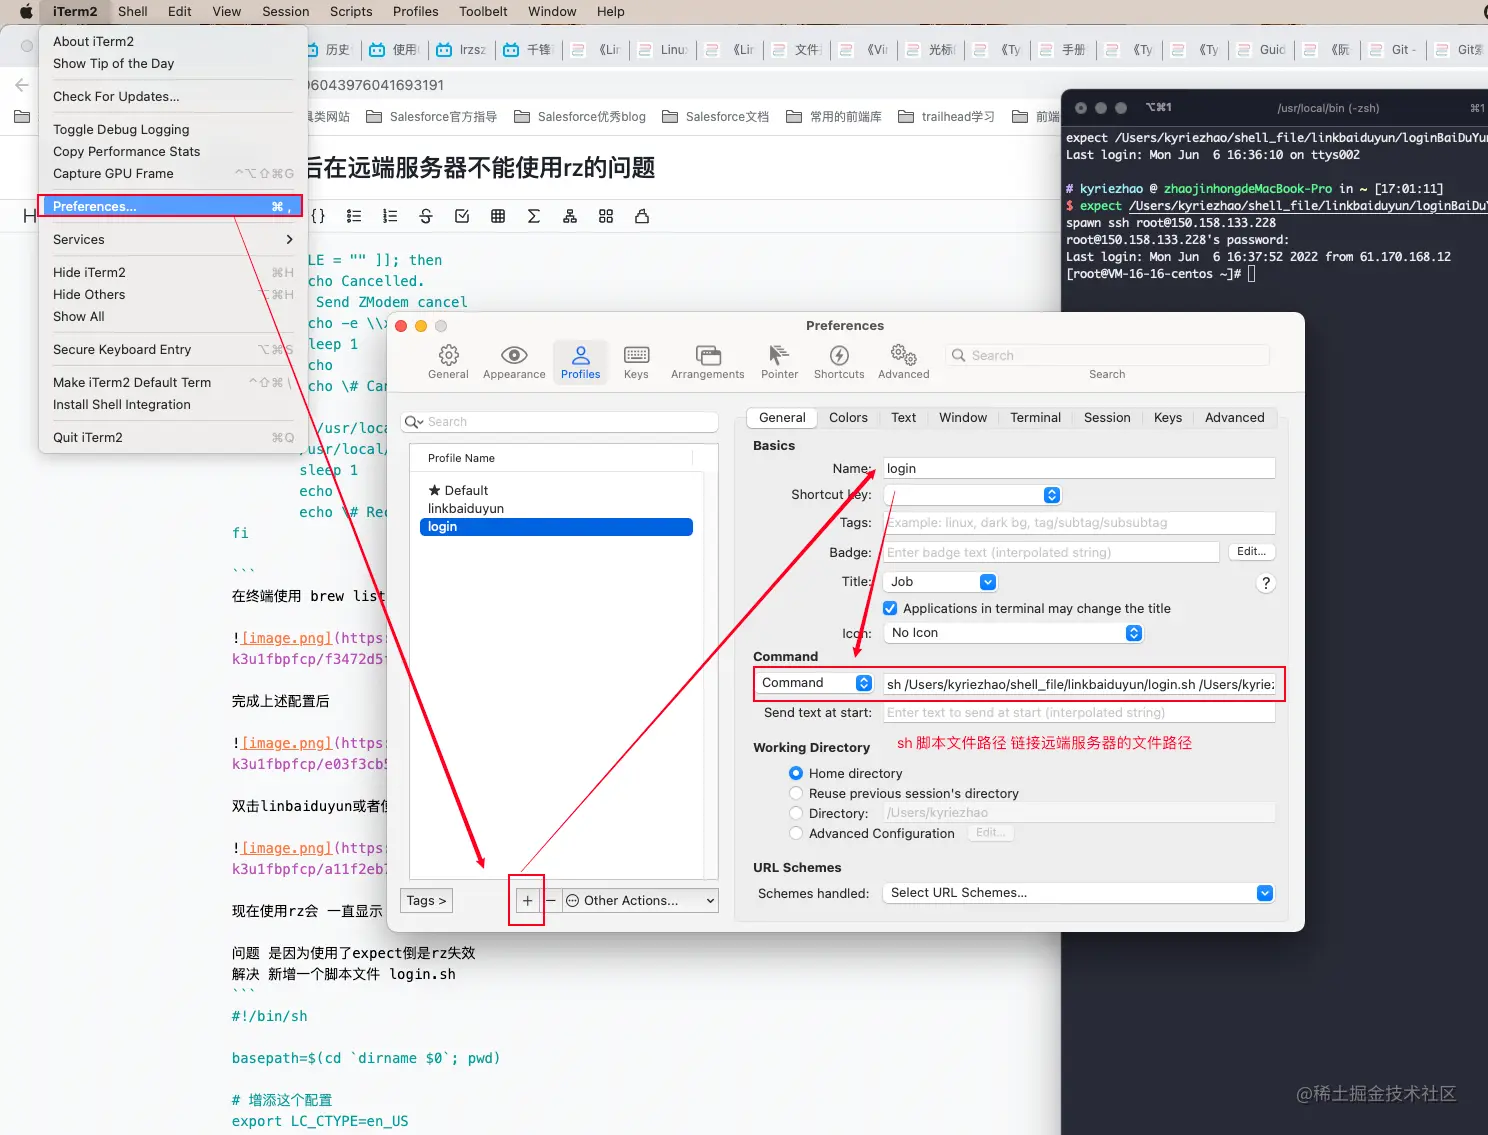This screenshot has width=1488, height=1135.
Task: Open the Arrangements preferences pane
Action: (708, 362)
